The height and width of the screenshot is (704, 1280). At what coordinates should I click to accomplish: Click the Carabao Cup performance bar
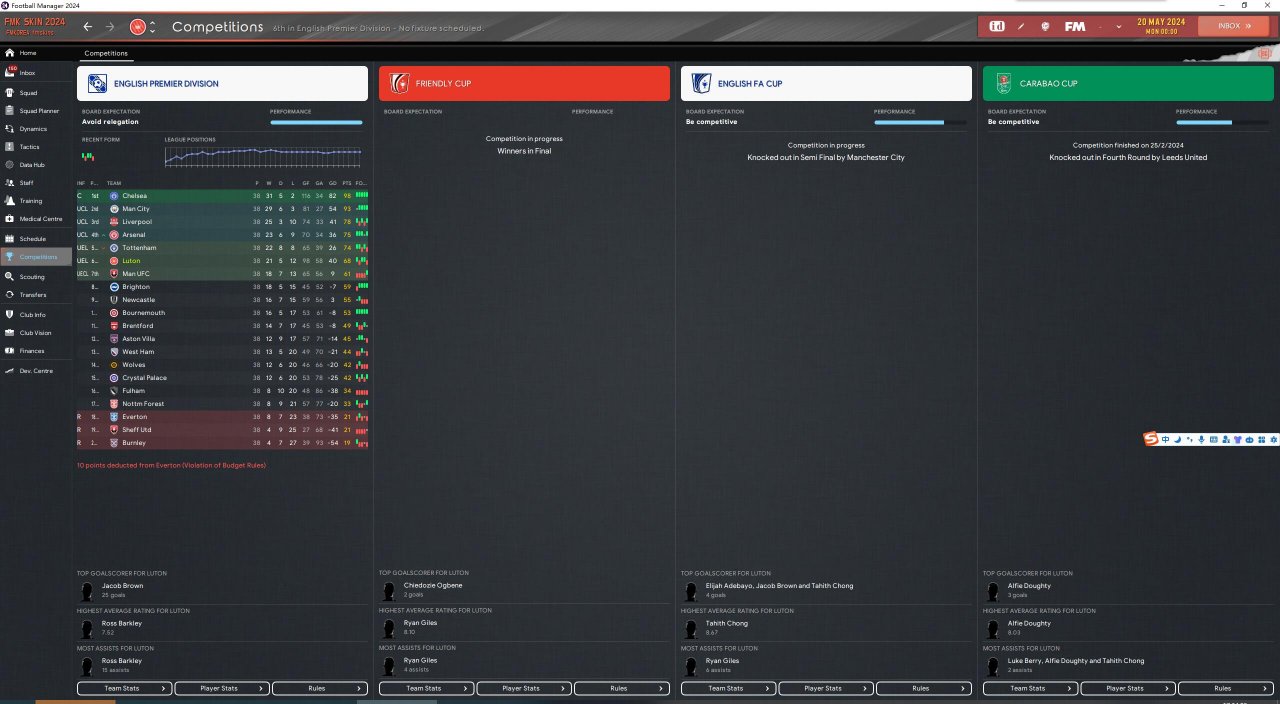tap(1222, 122)
